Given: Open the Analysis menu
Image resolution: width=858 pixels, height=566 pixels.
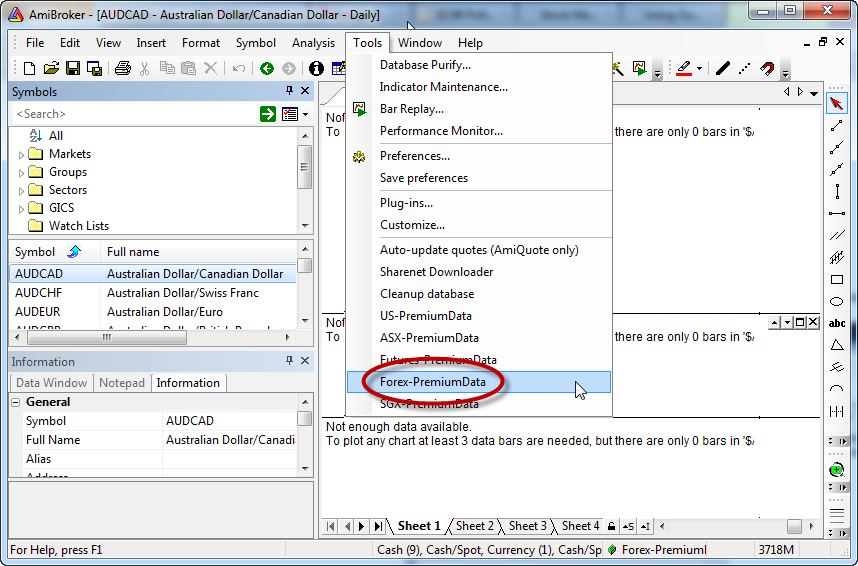Looking at the screenshot, I should (313, 43).
